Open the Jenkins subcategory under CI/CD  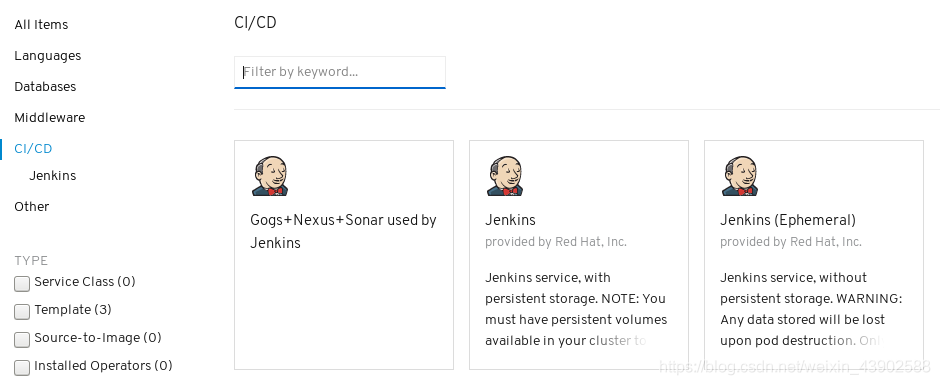pyautogui.click(x=53, y=176)
